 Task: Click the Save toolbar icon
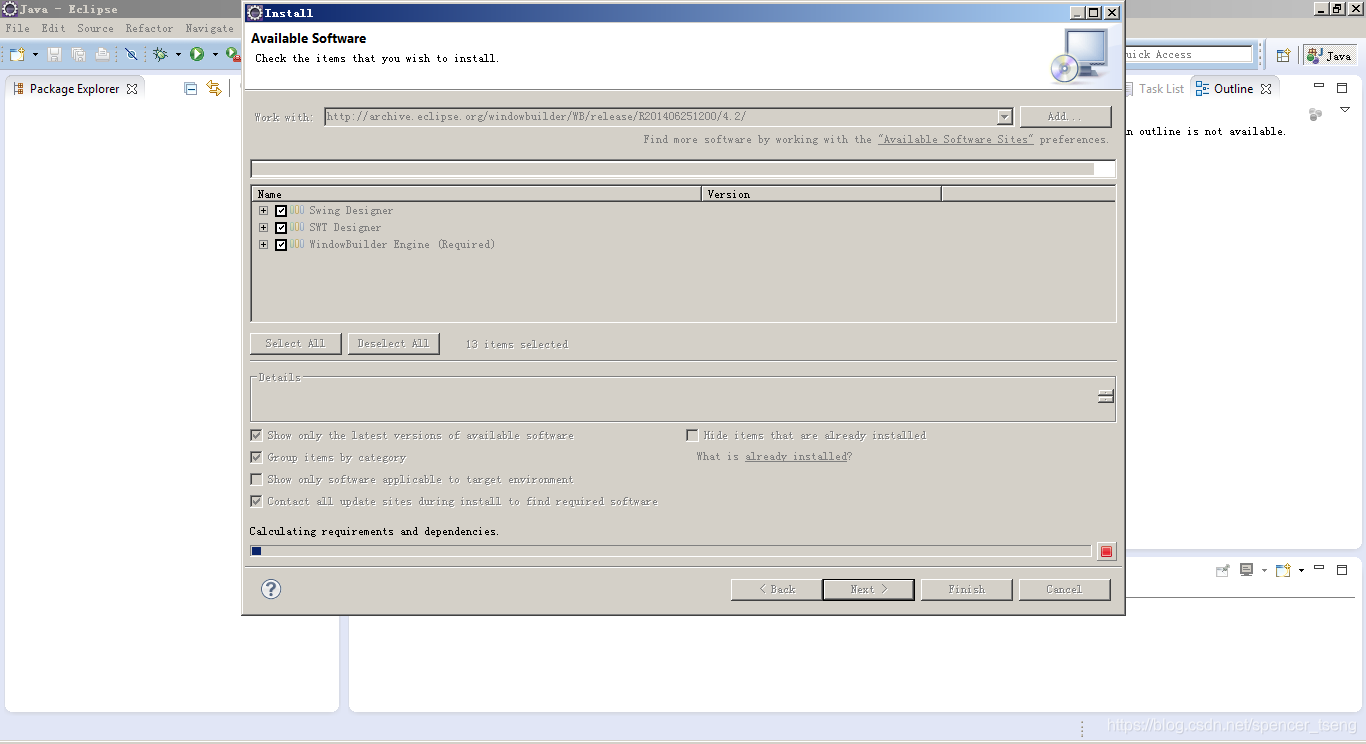coord(54,54)
